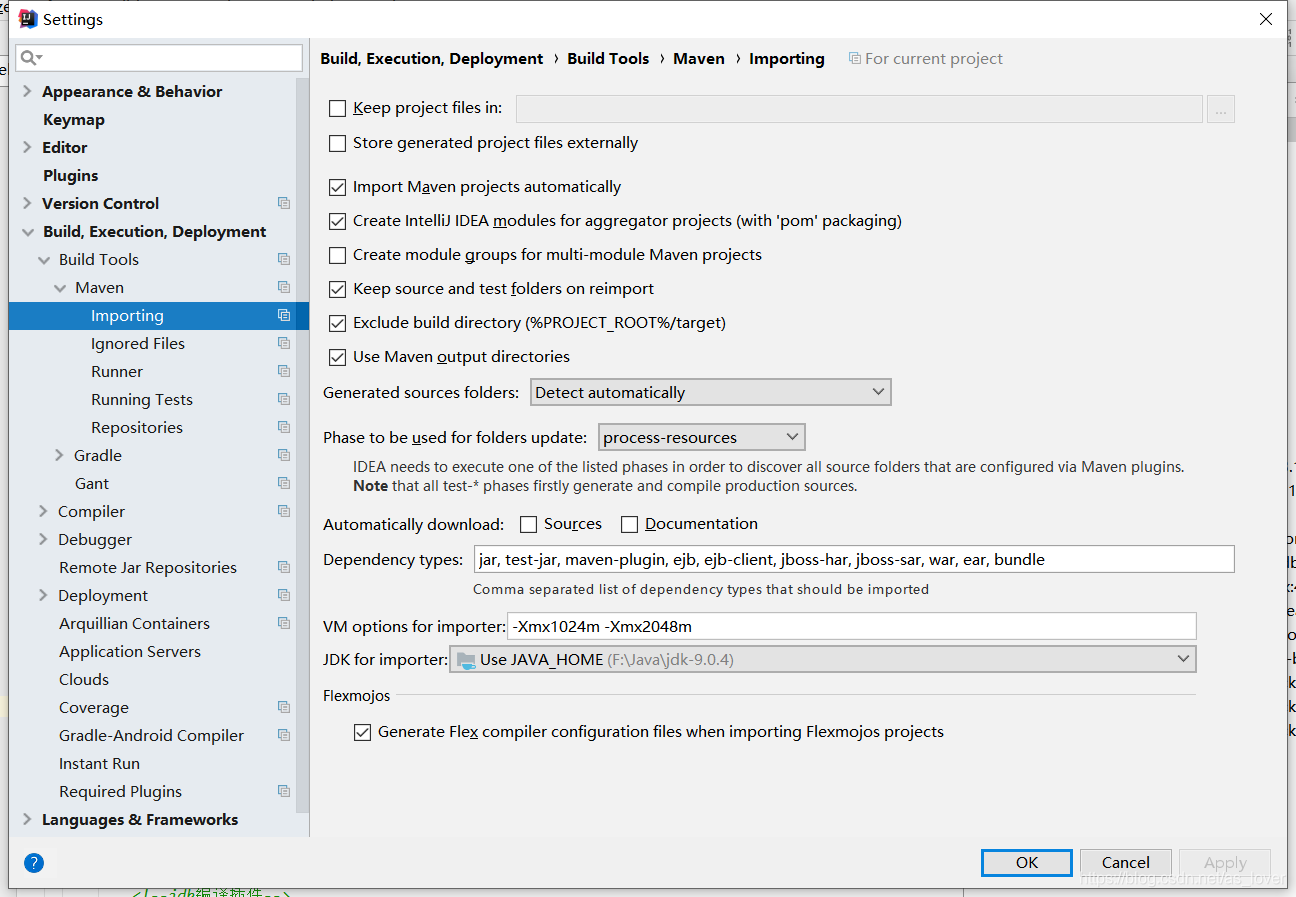Image resolution: width=1296 pixels, height=897 pixels.
Task: Collapse the Build, Execution, Deployment section
Action: [x=27, y=231]
